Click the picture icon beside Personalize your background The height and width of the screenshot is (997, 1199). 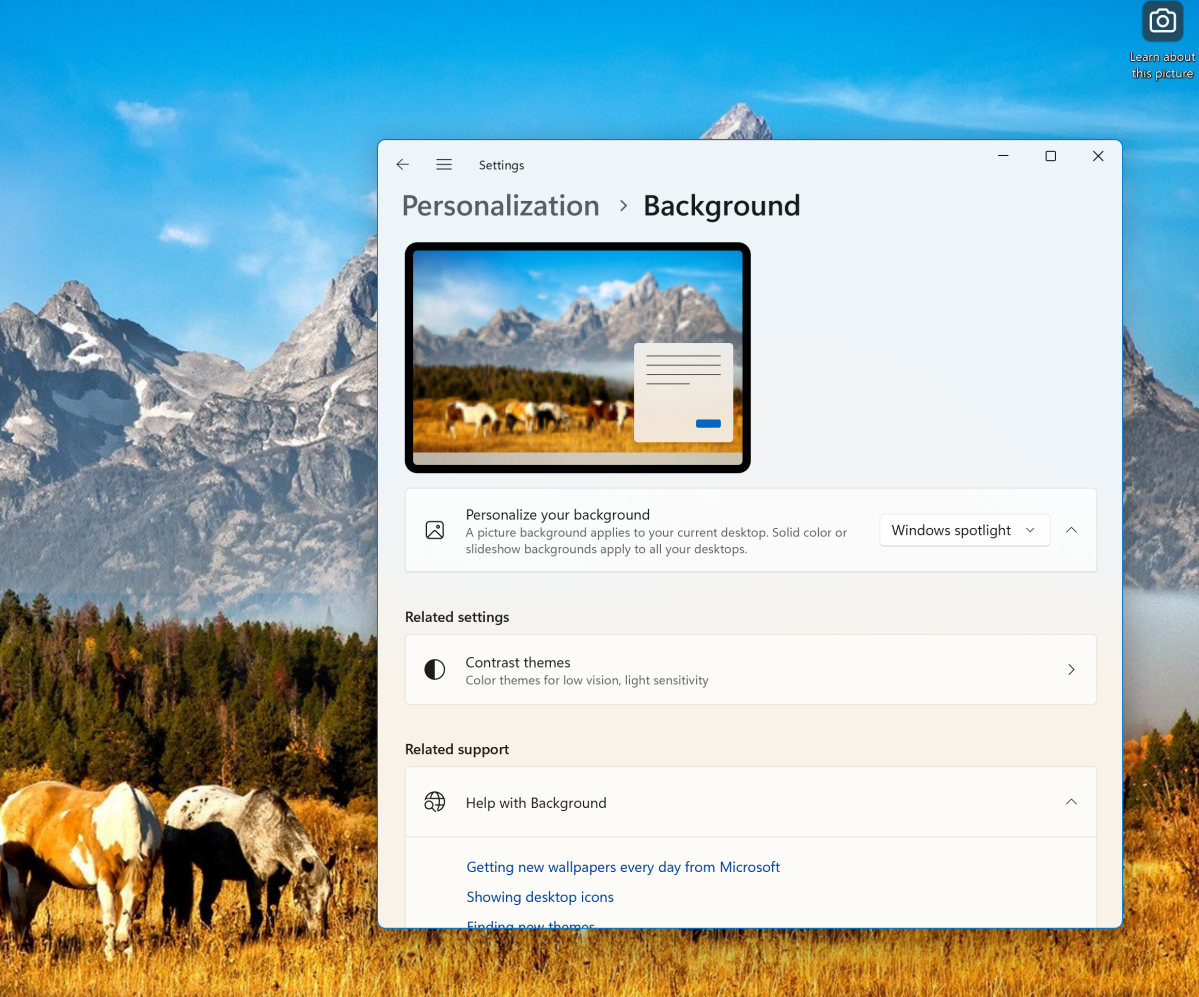(434, 530)
